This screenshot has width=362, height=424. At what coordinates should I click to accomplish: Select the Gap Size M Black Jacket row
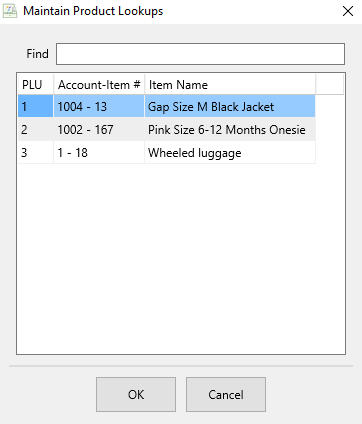[167, 106]
